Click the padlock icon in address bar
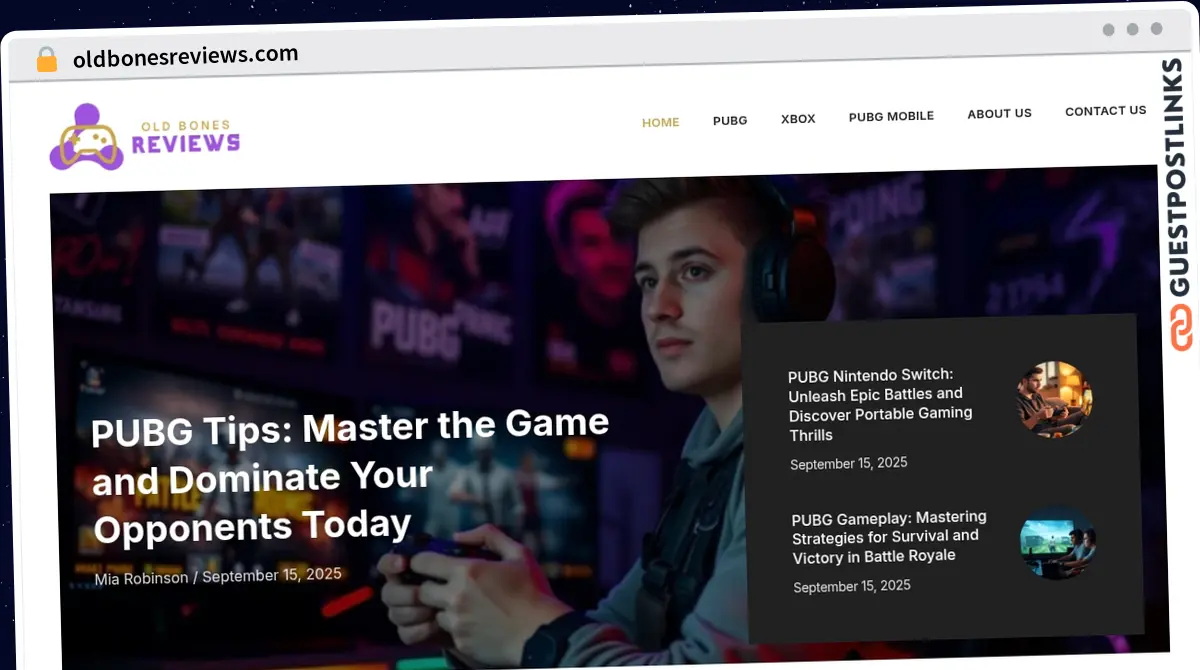Image resolution: width=1200 pixels, height=670 pixels. [x=46, y=60]
